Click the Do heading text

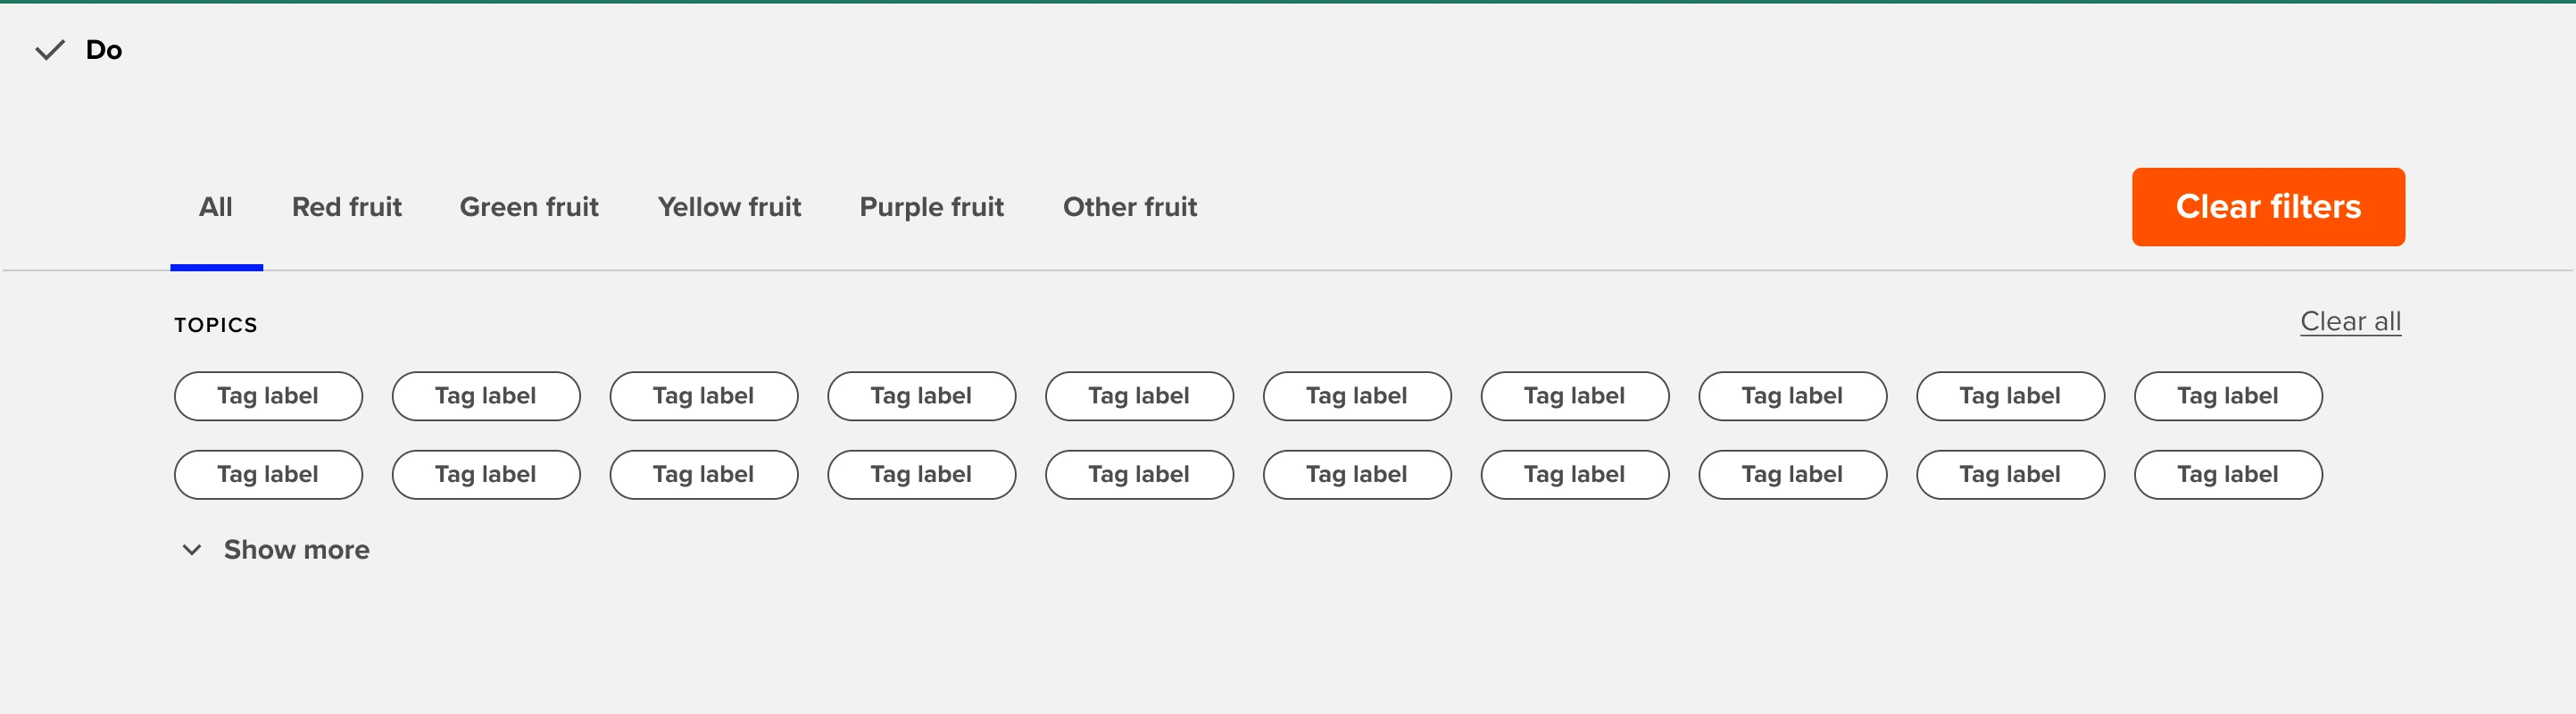[104, 50]
